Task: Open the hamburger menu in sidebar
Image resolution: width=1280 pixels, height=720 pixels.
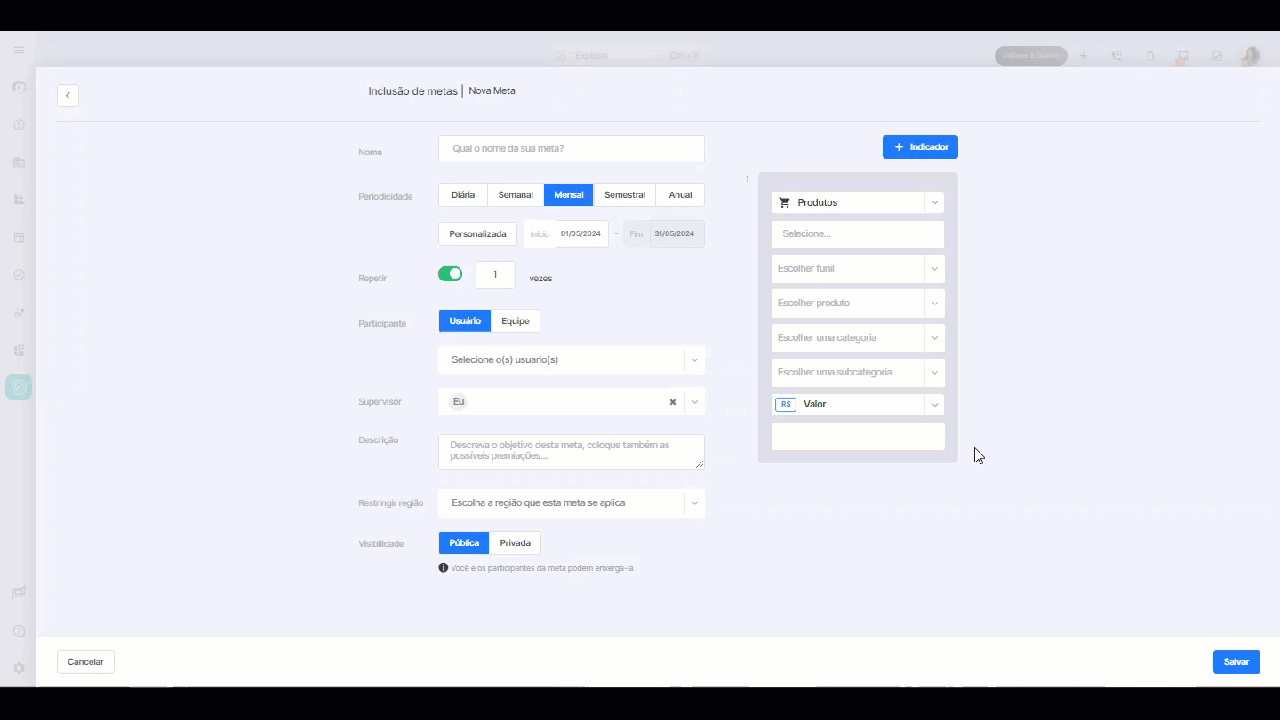Action: pyautogui.click(x=19, y=50)
